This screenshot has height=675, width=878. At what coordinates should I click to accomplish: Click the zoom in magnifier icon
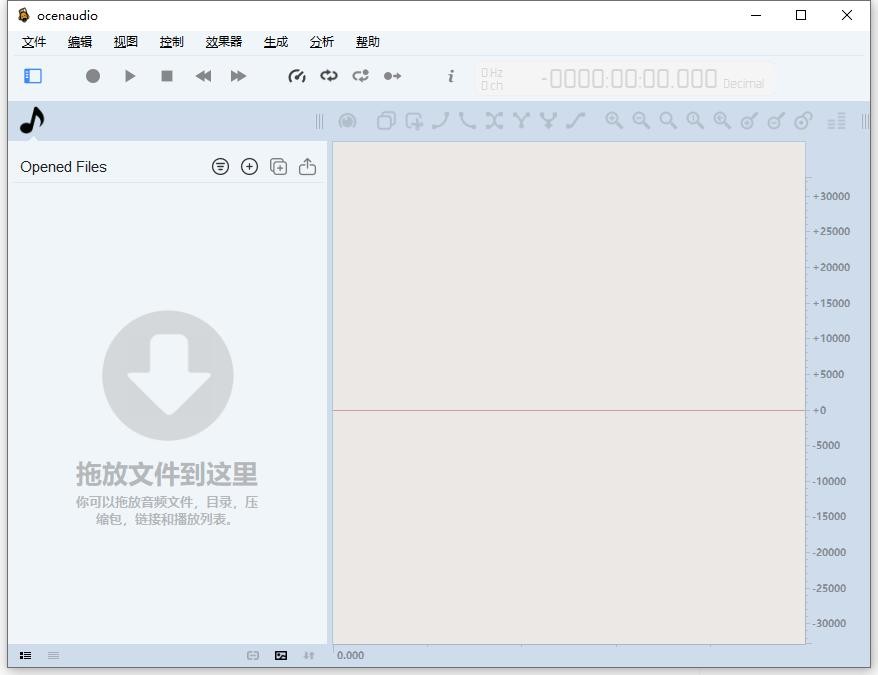614,120
